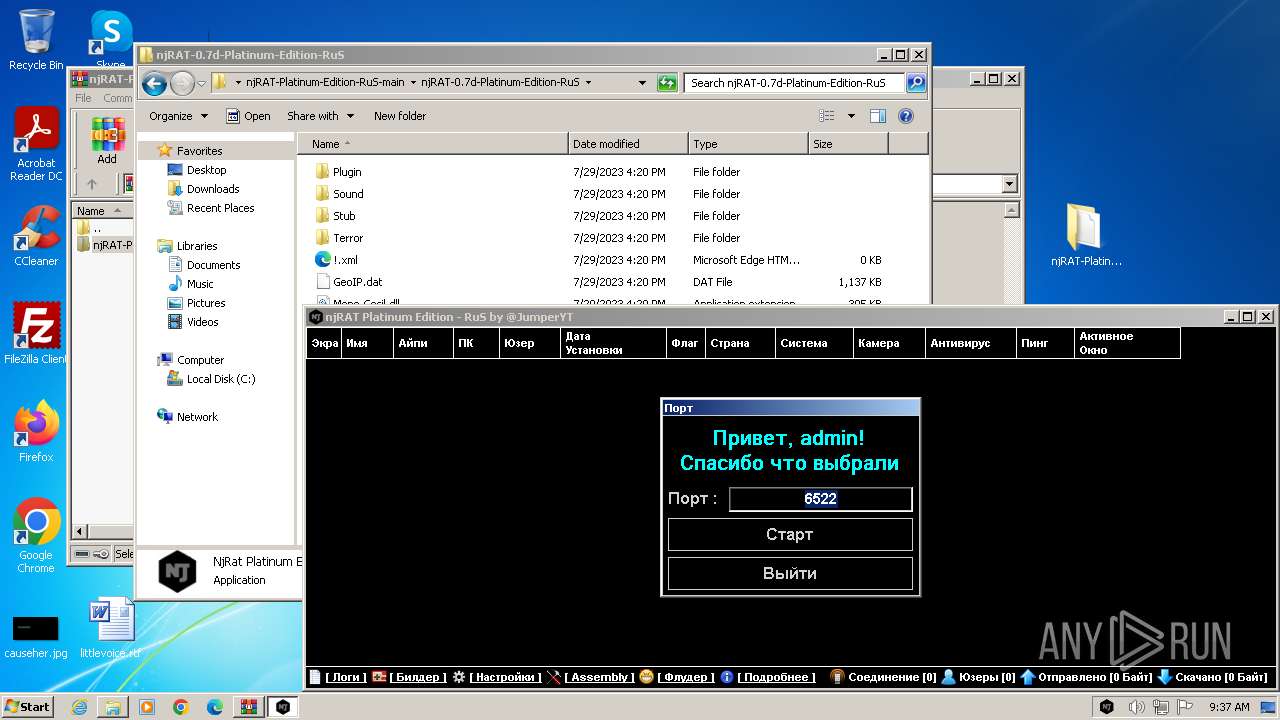Click the Старт button
Image resolution: width=1280 pixels, height=720 pixels.
point(790,534)
